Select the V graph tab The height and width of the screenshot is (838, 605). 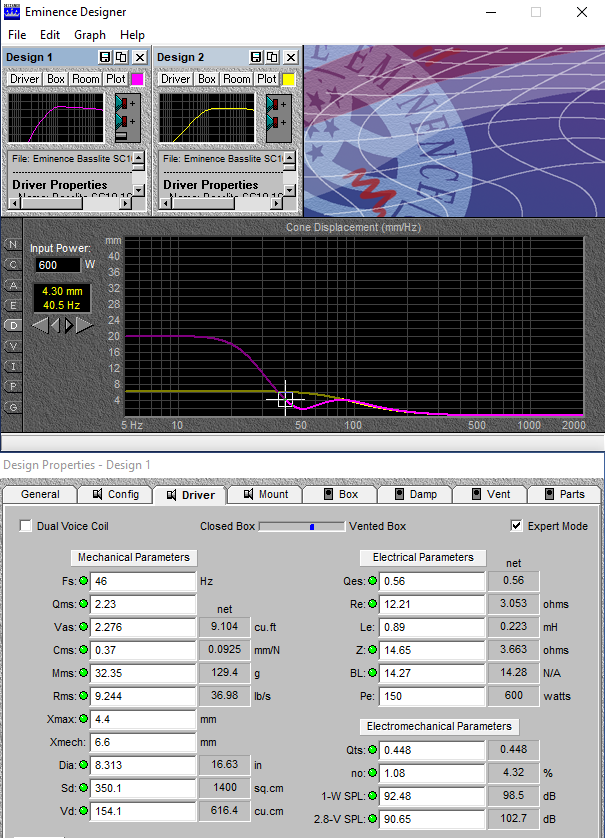[x=13, y=346]
